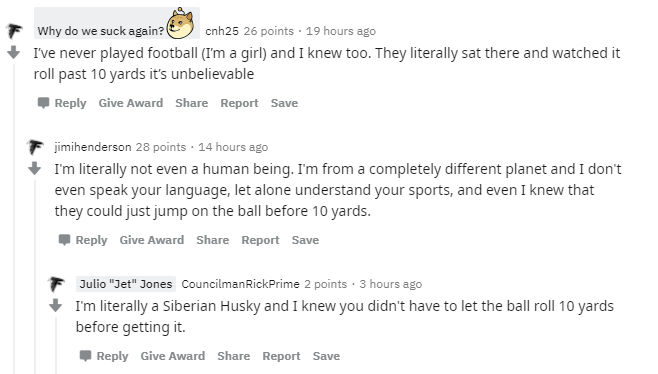Downvote cnh25's comment with the arrow
Image resolution: width=658 pixels, height=374 pixels.
13,52
